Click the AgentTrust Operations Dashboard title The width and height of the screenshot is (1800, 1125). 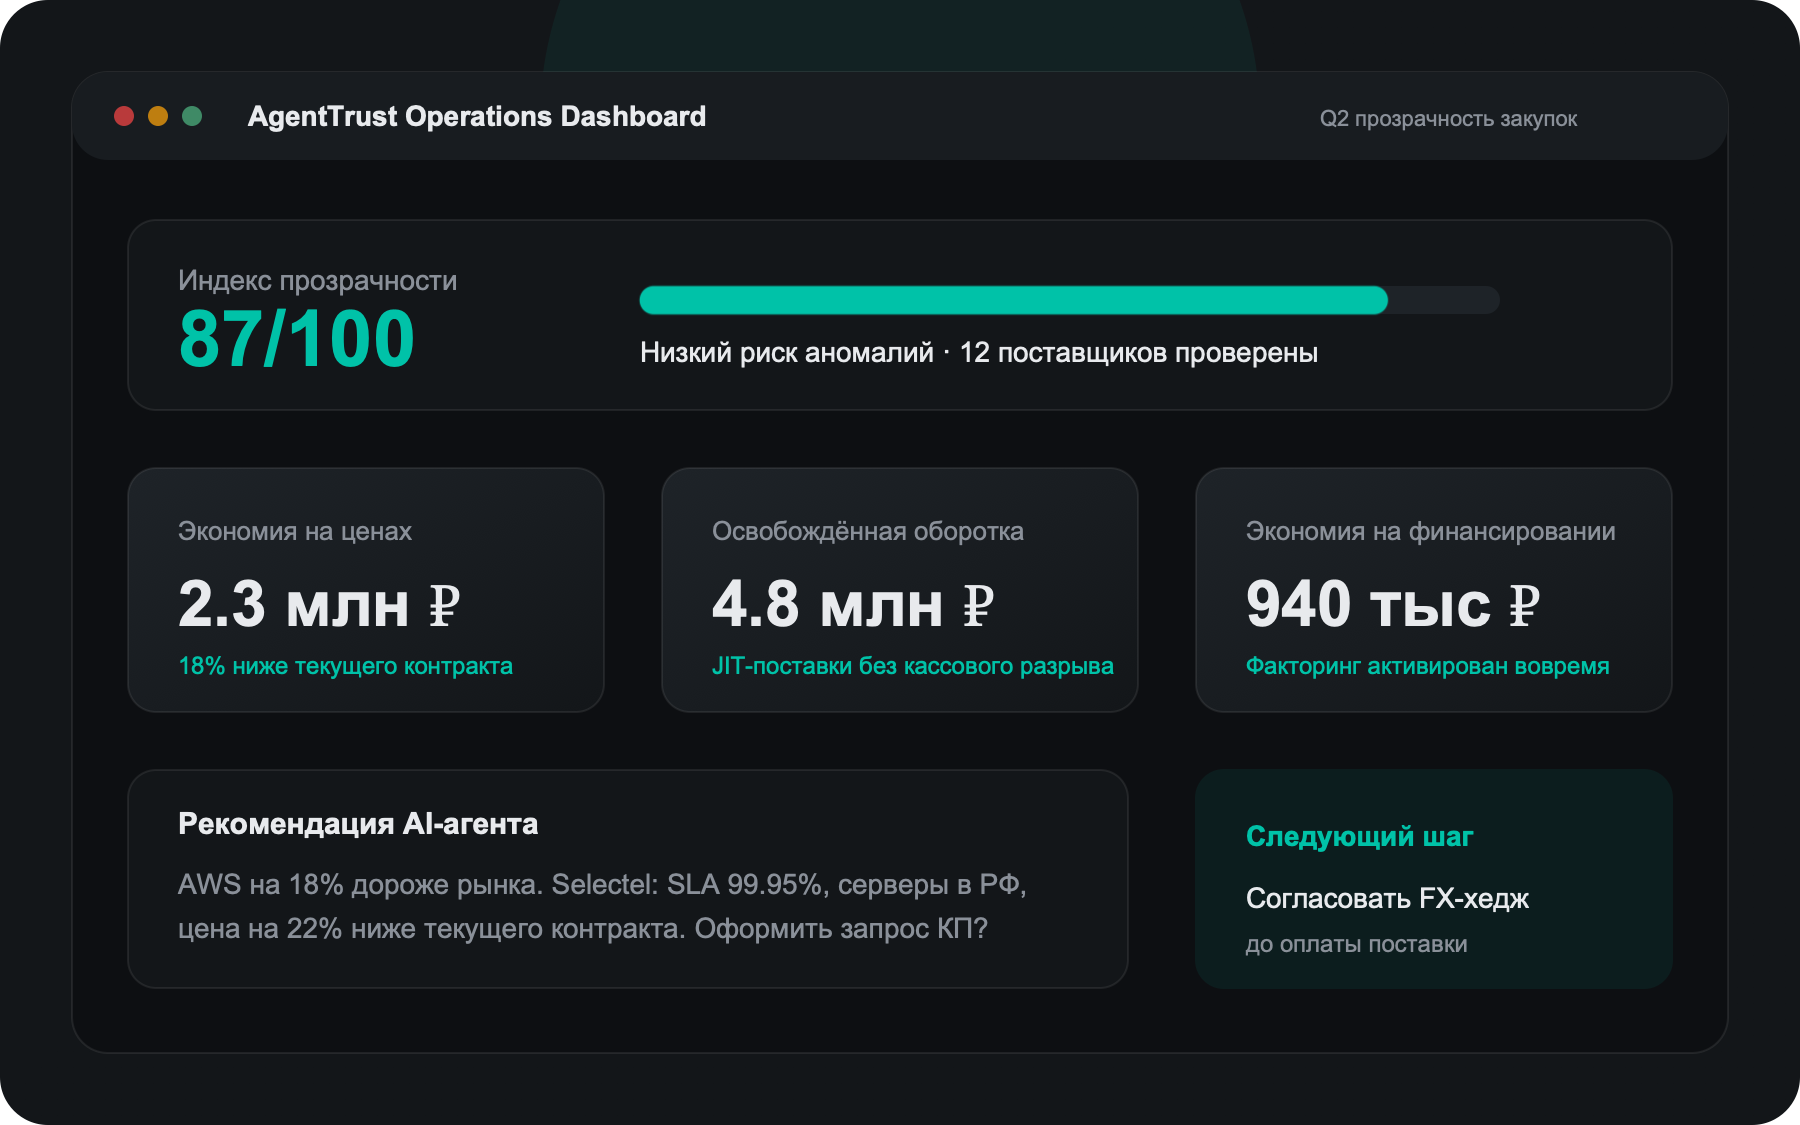pos(477,116)
